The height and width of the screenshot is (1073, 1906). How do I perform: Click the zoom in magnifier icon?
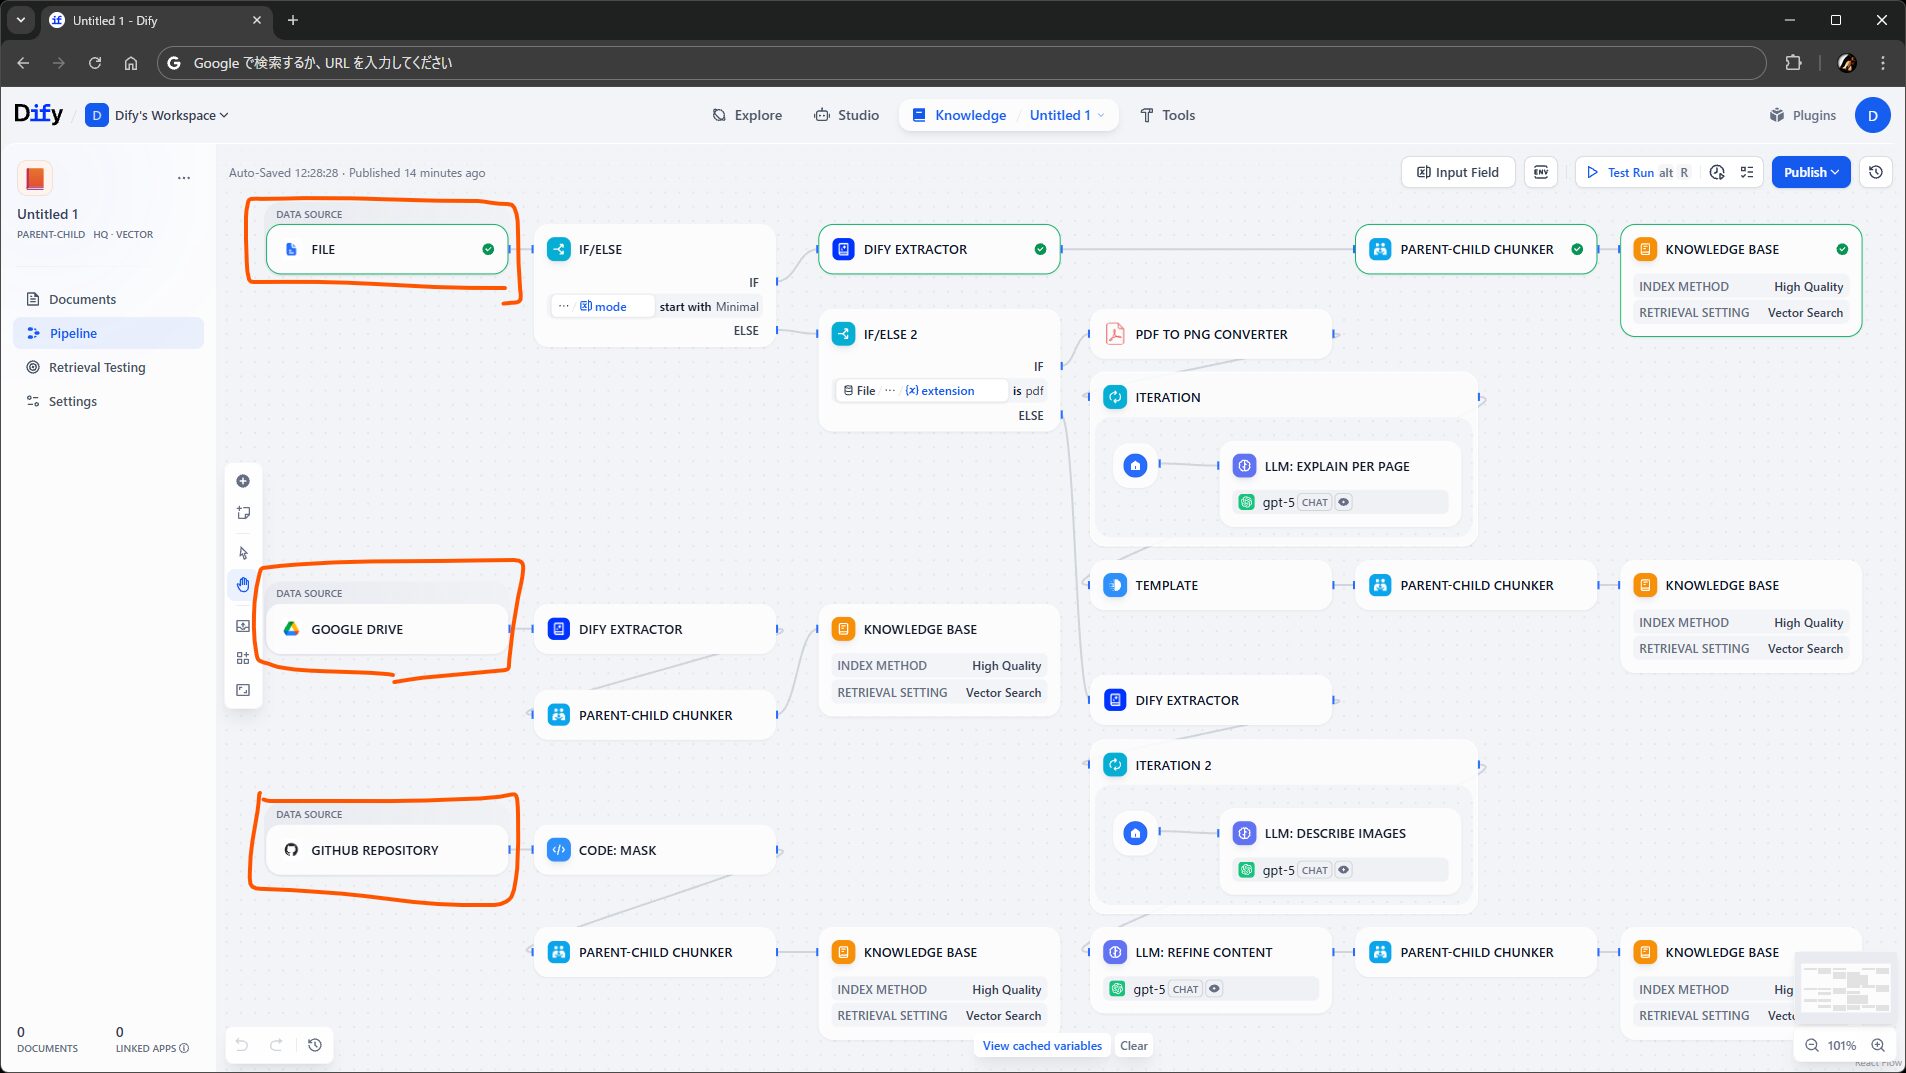point(1878,1045)
